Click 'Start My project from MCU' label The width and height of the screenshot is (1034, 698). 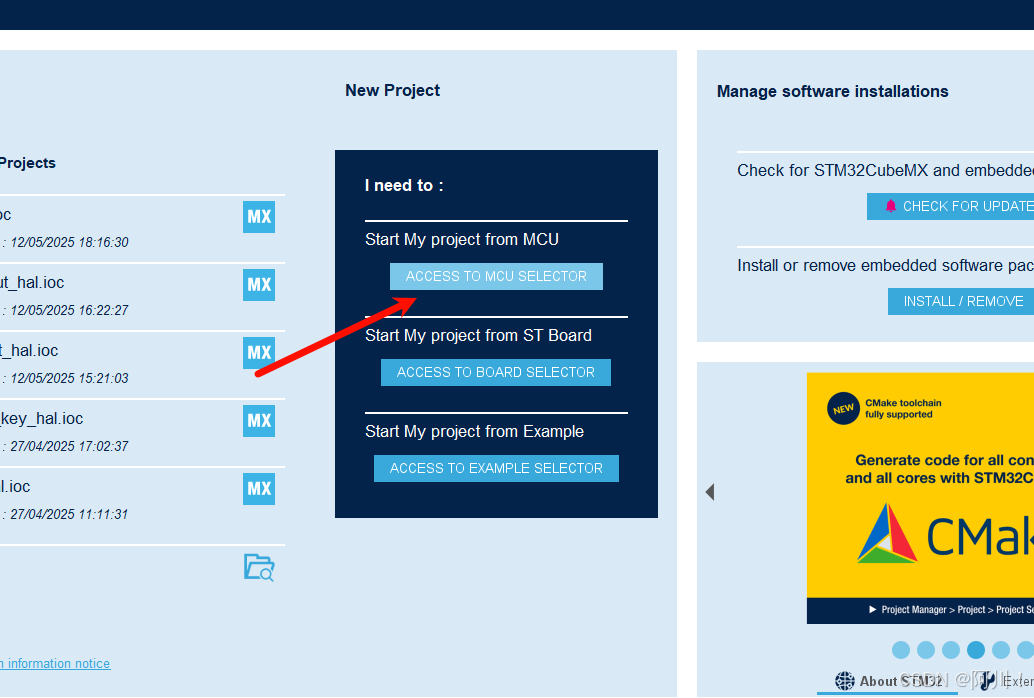click(x=462, y=239)
